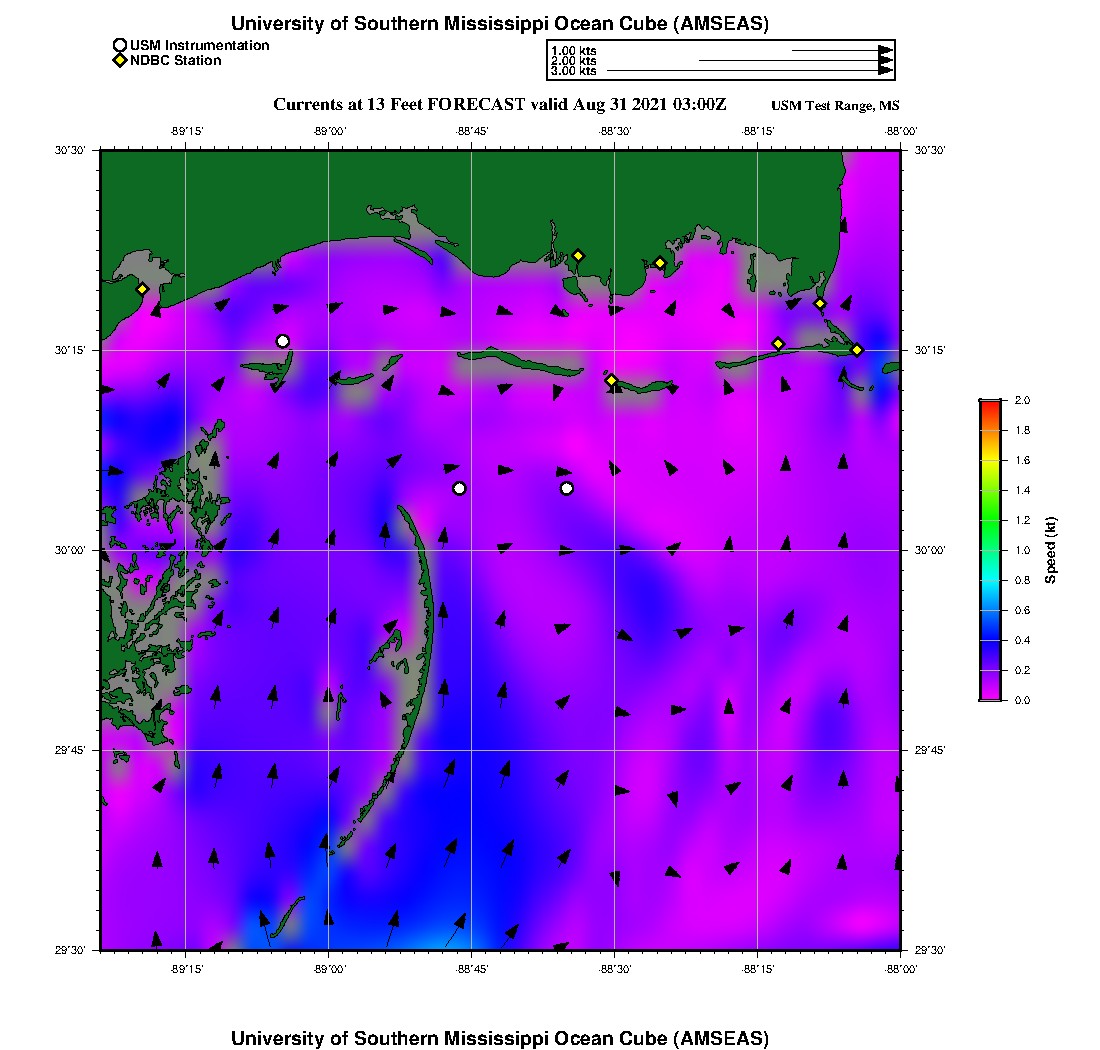Click the blue section of the colorbar near 0.4
1100x1050 pixels.
coord(991,640)
